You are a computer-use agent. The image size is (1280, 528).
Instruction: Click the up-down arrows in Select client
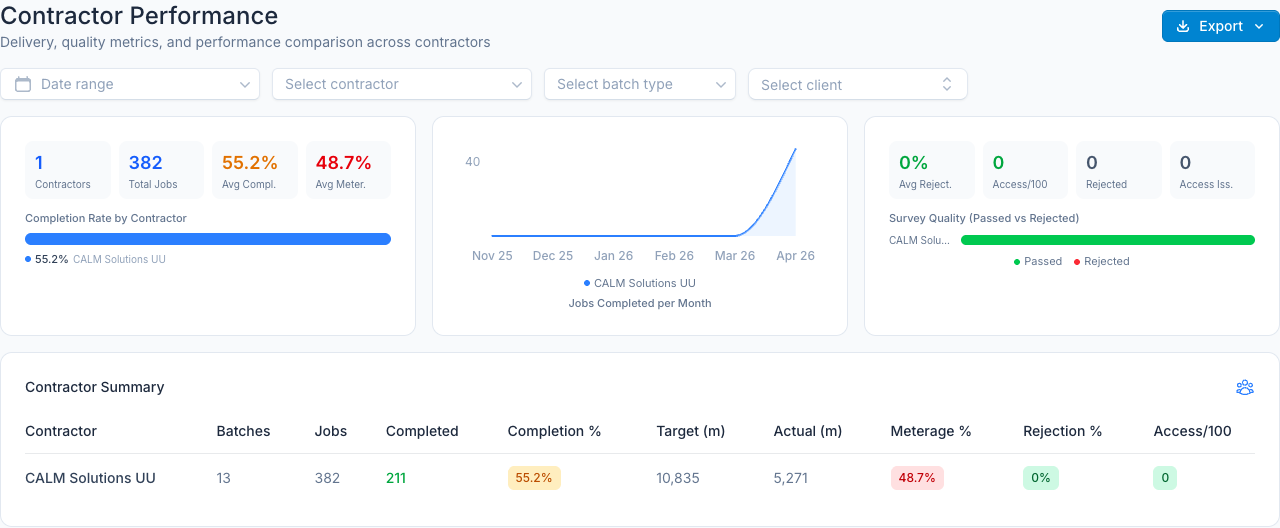click(947, 85)
